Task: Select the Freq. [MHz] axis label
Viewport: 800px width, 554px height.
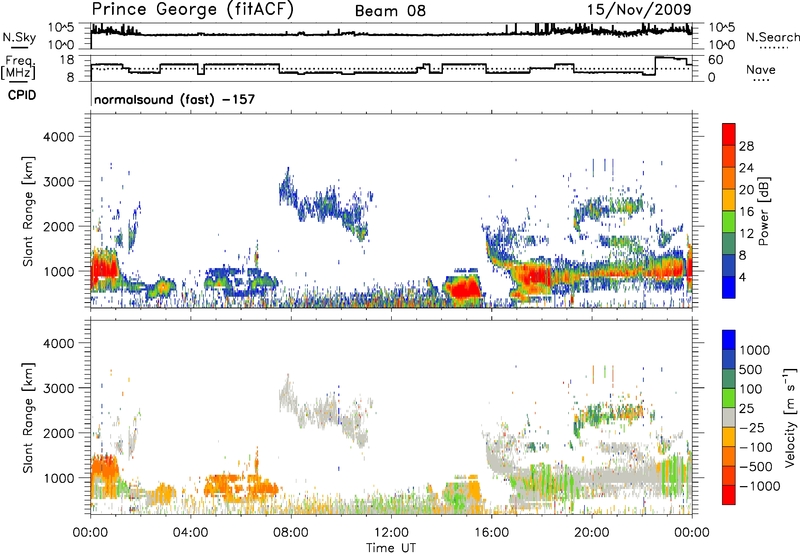Action: pyautogui.click(x=19, y=67)
